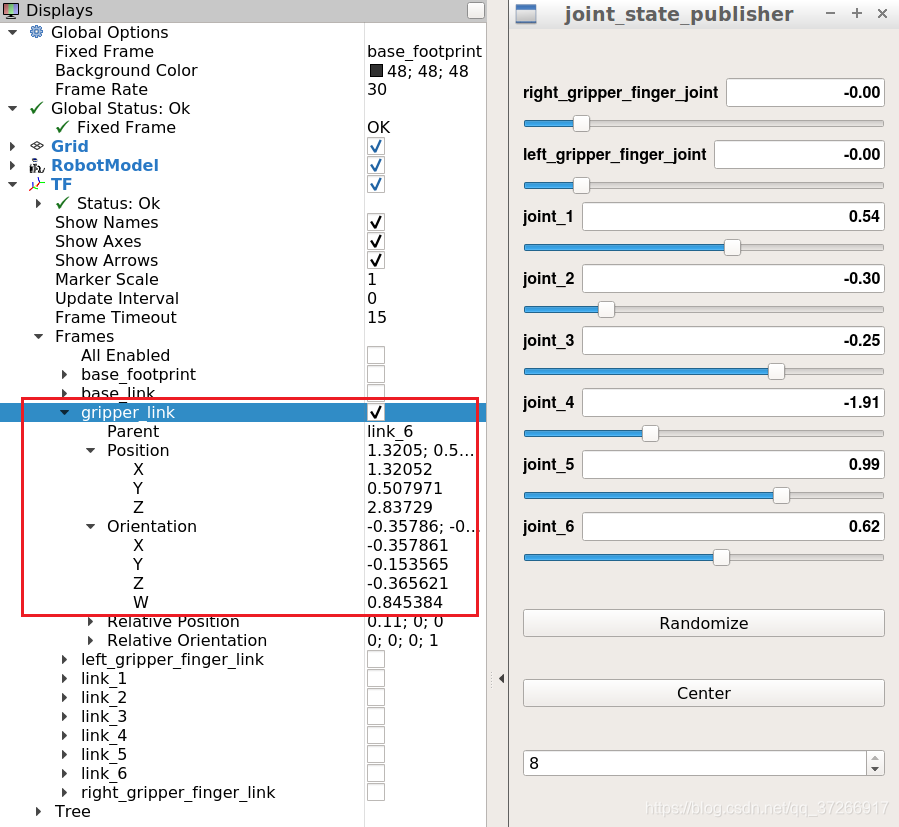Click the Marker Scale value 1
Image resolution: width=899 pixels, height=827 pixels.
tap(372, 279)
